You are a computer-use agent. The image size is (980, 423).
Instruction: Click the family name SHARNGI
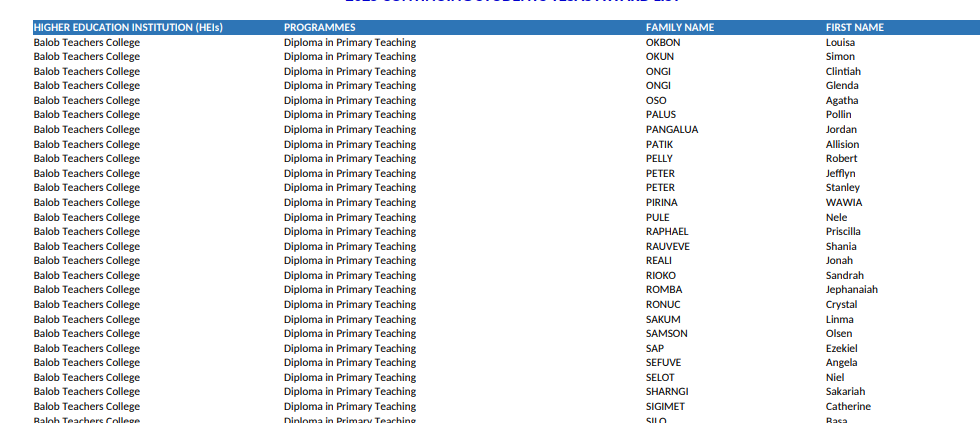[667, 391]
